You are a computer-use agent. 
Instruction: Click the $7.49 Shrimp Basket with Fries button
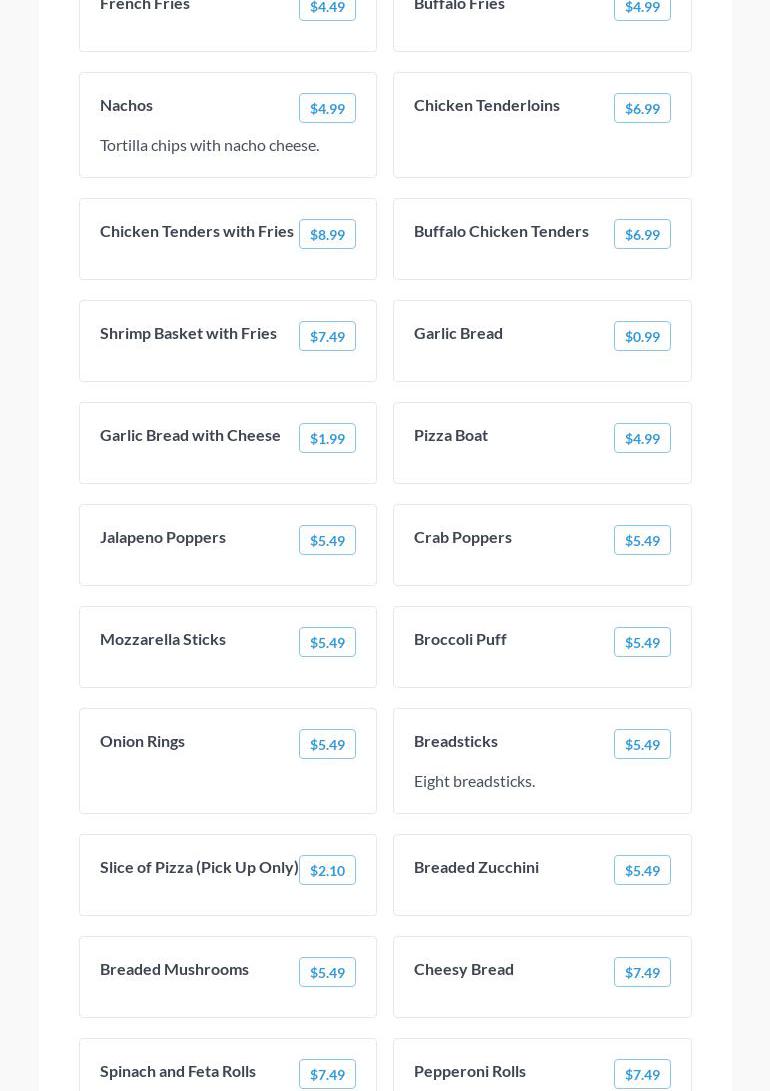pos(327,336)
